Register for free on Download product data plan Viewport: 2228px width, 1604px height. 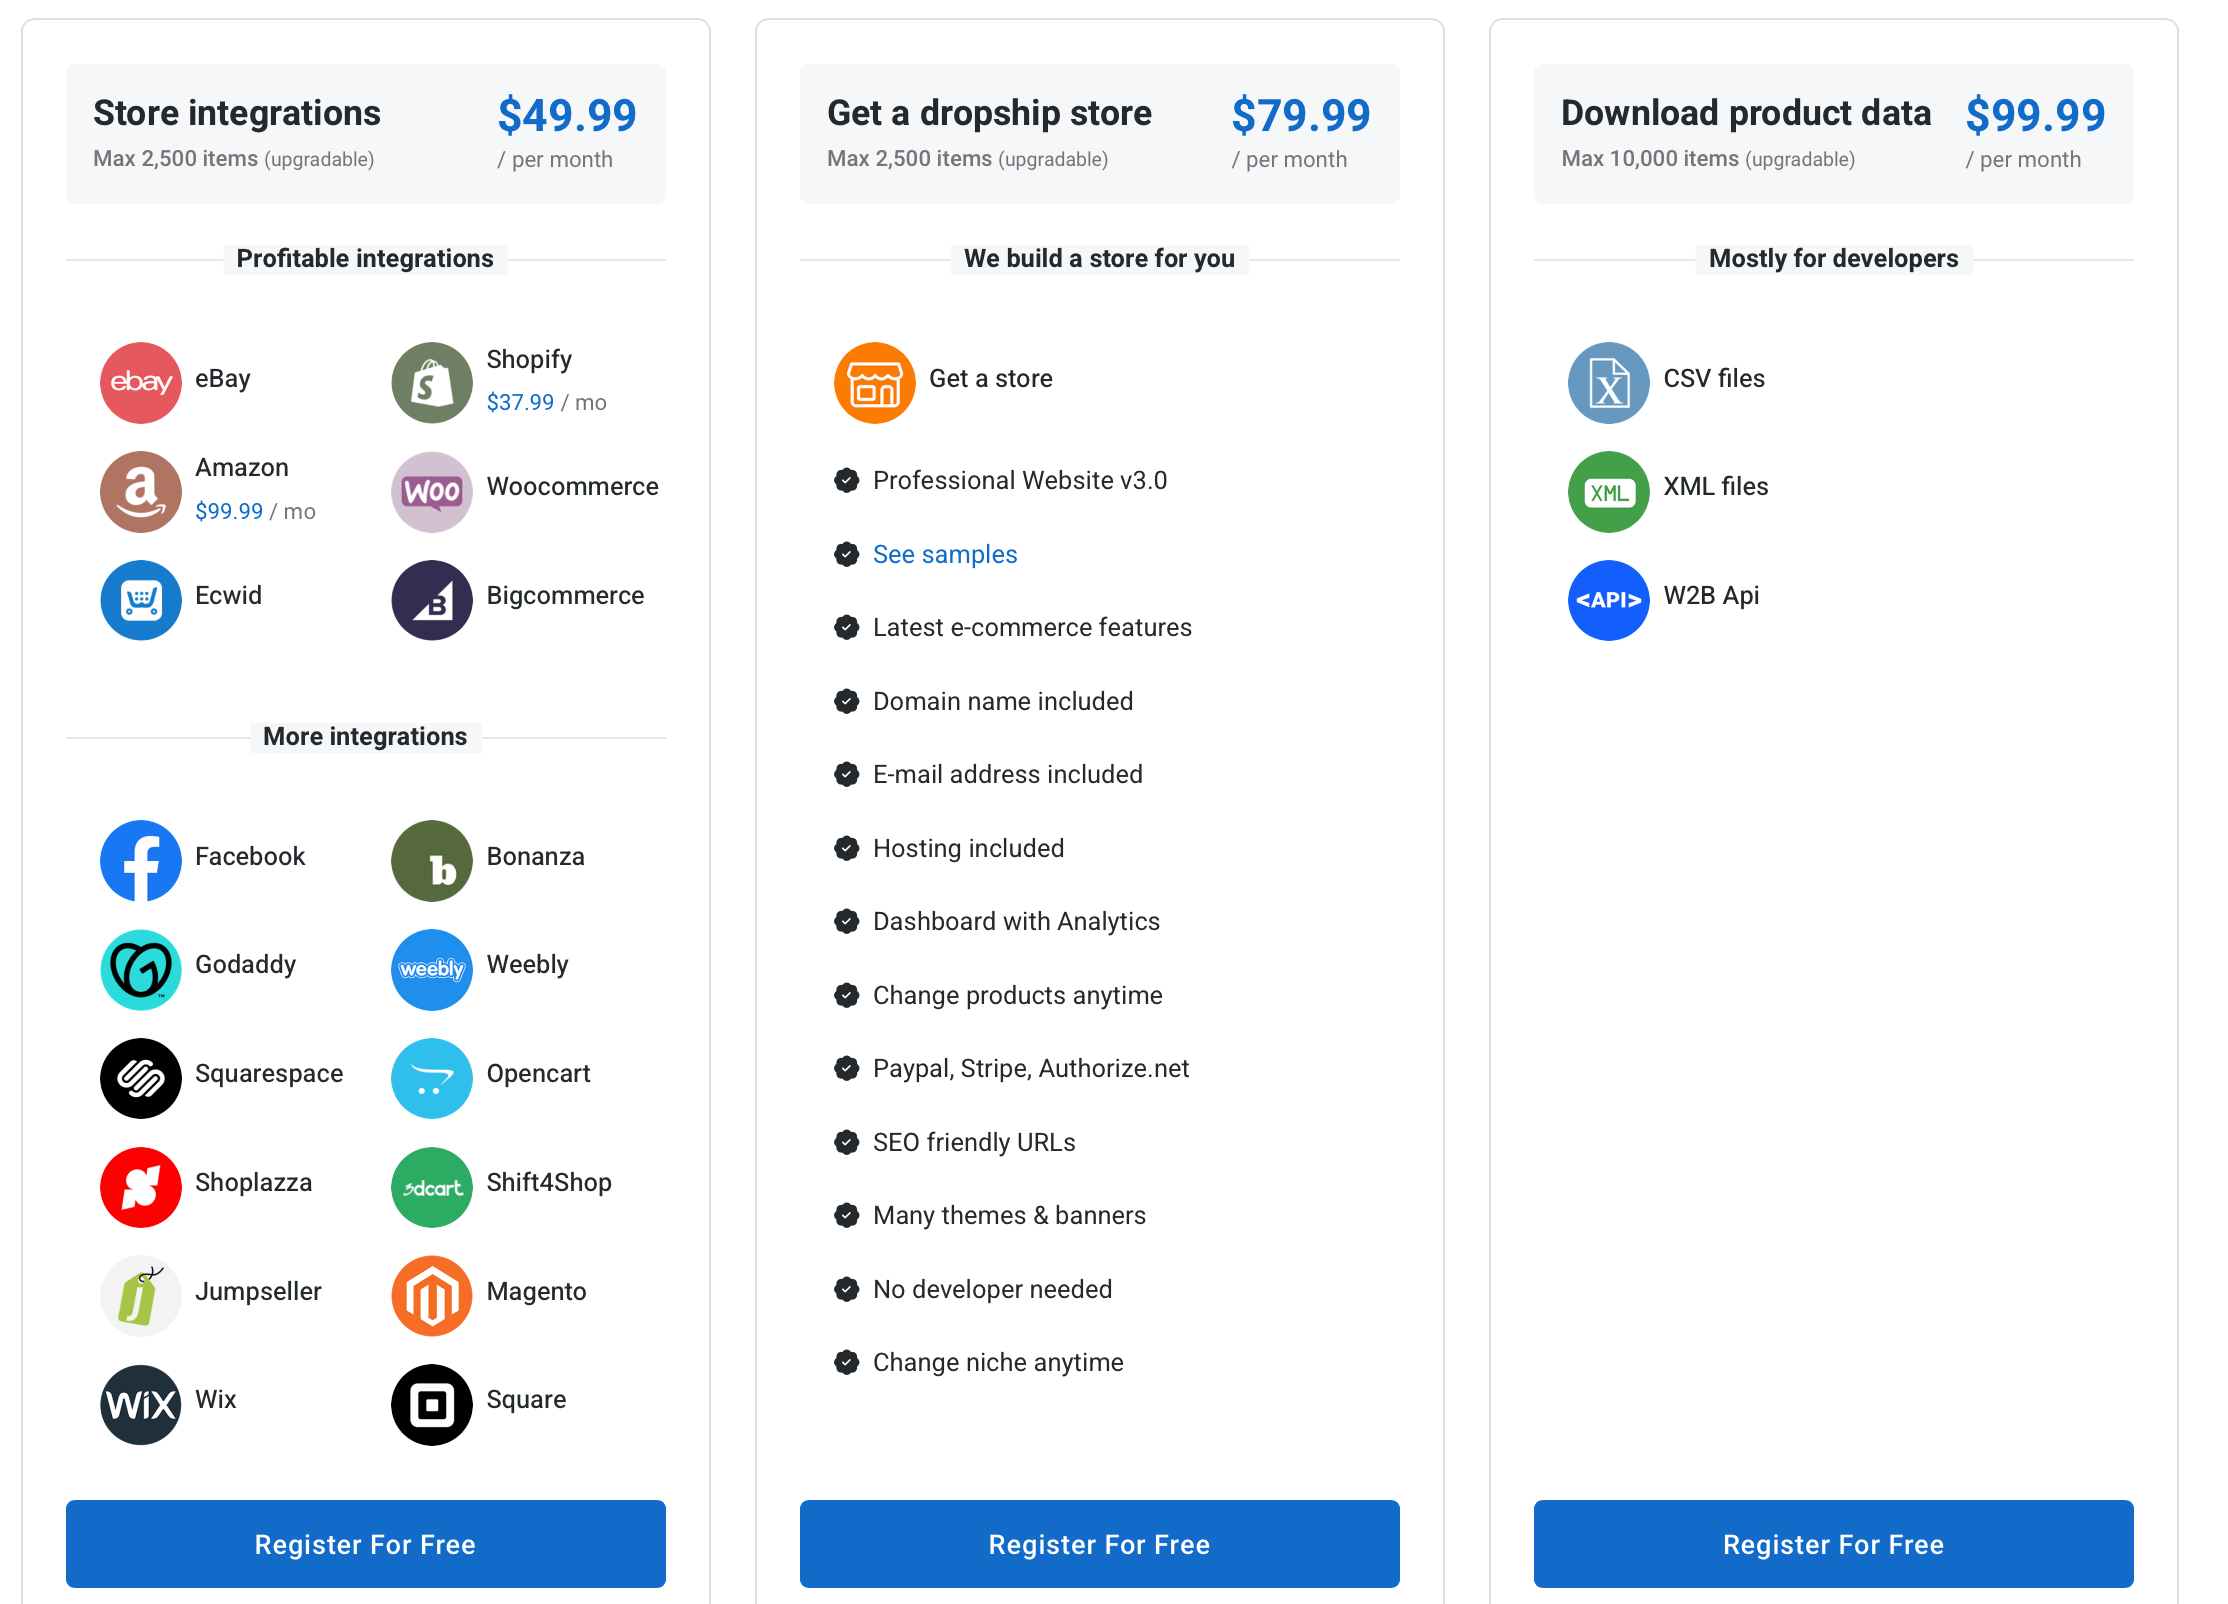pos(1834,1544)
